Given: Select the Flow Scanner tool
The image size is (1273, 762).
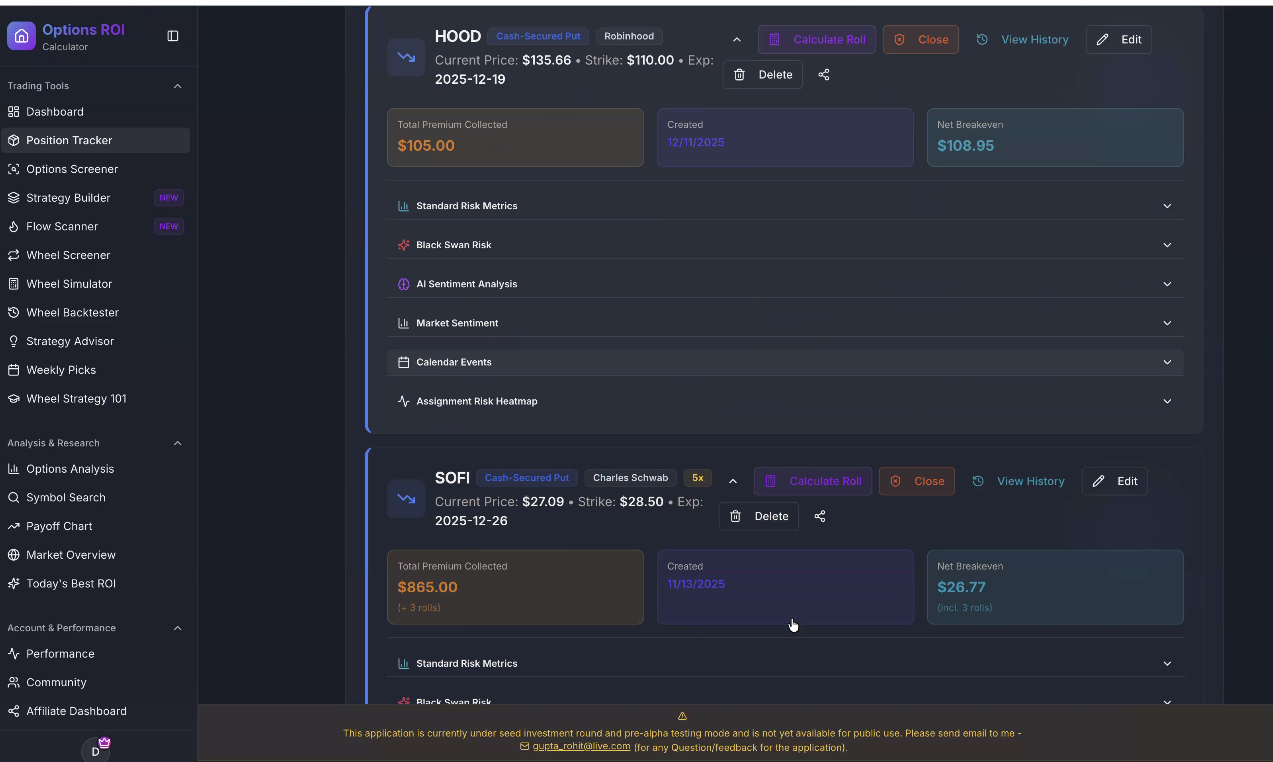Looking at the screenshot, I should click(63, 226).
